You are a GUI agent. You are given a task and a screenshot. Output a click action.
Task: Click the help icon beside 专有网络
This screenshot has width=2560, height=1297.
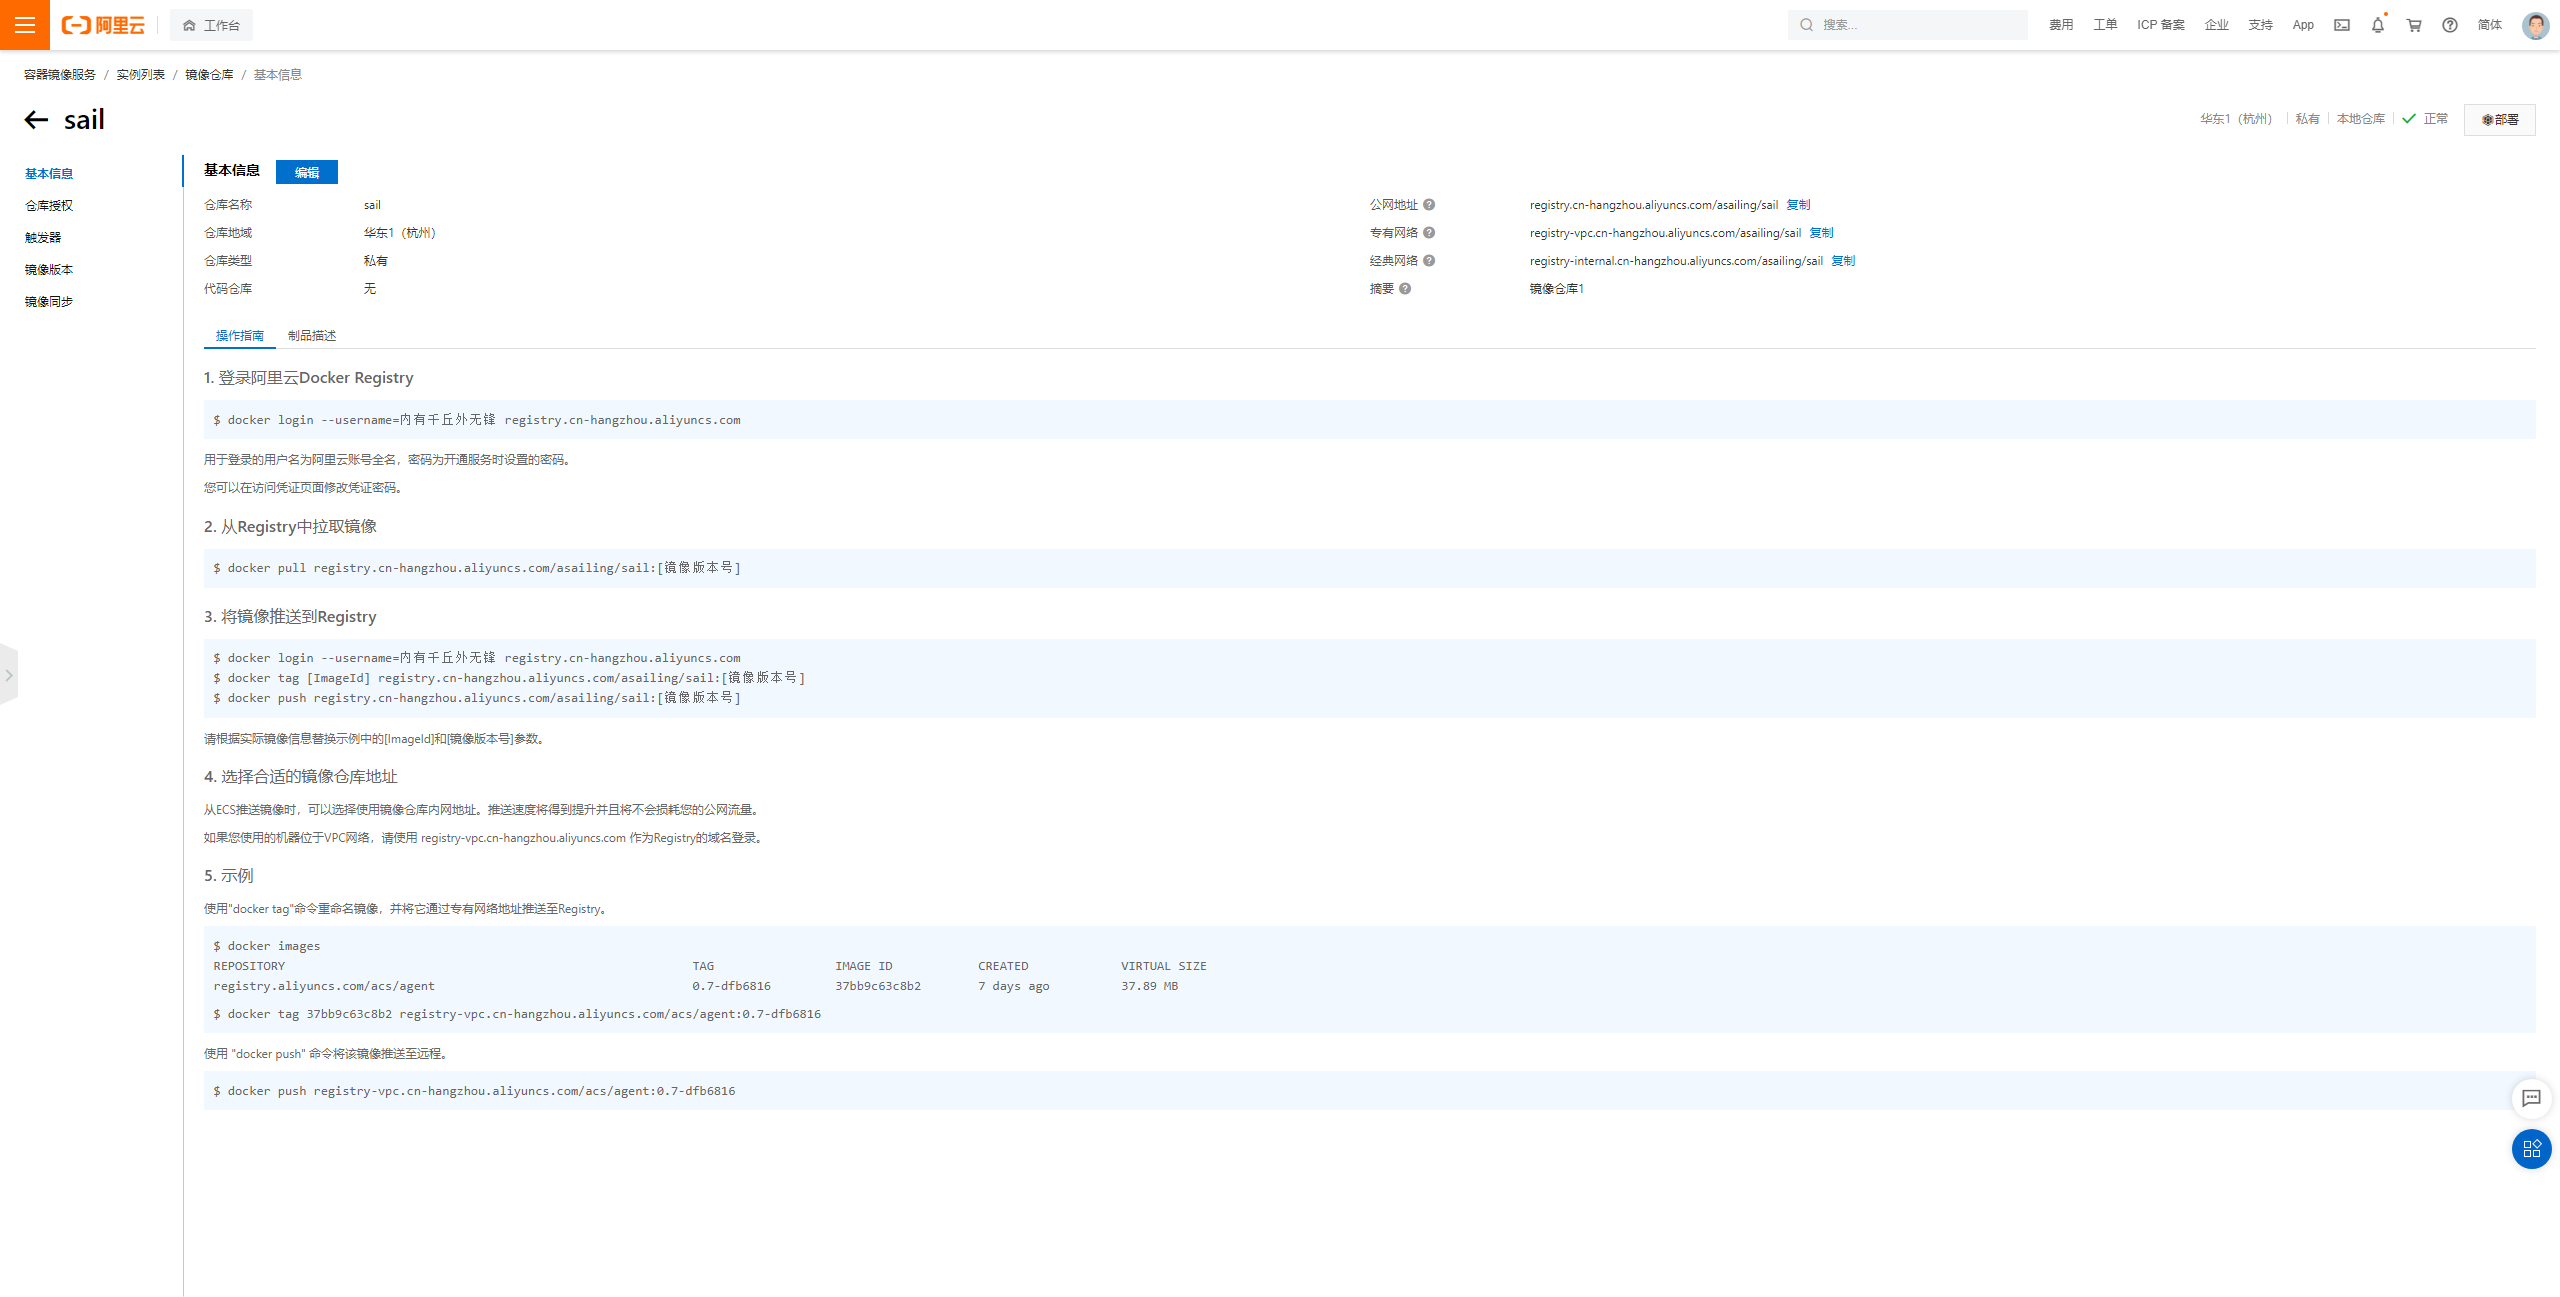[x=1429, y=233]
